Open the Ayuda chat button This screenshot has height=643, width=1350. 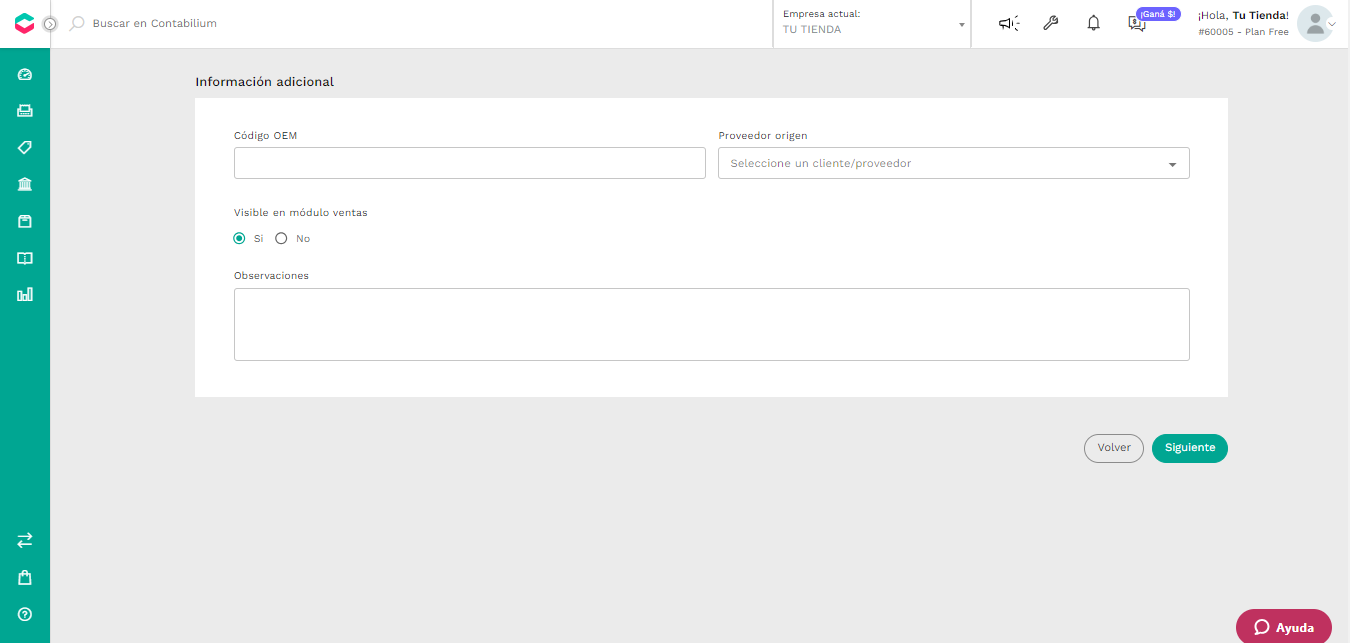pos(1284,627)
